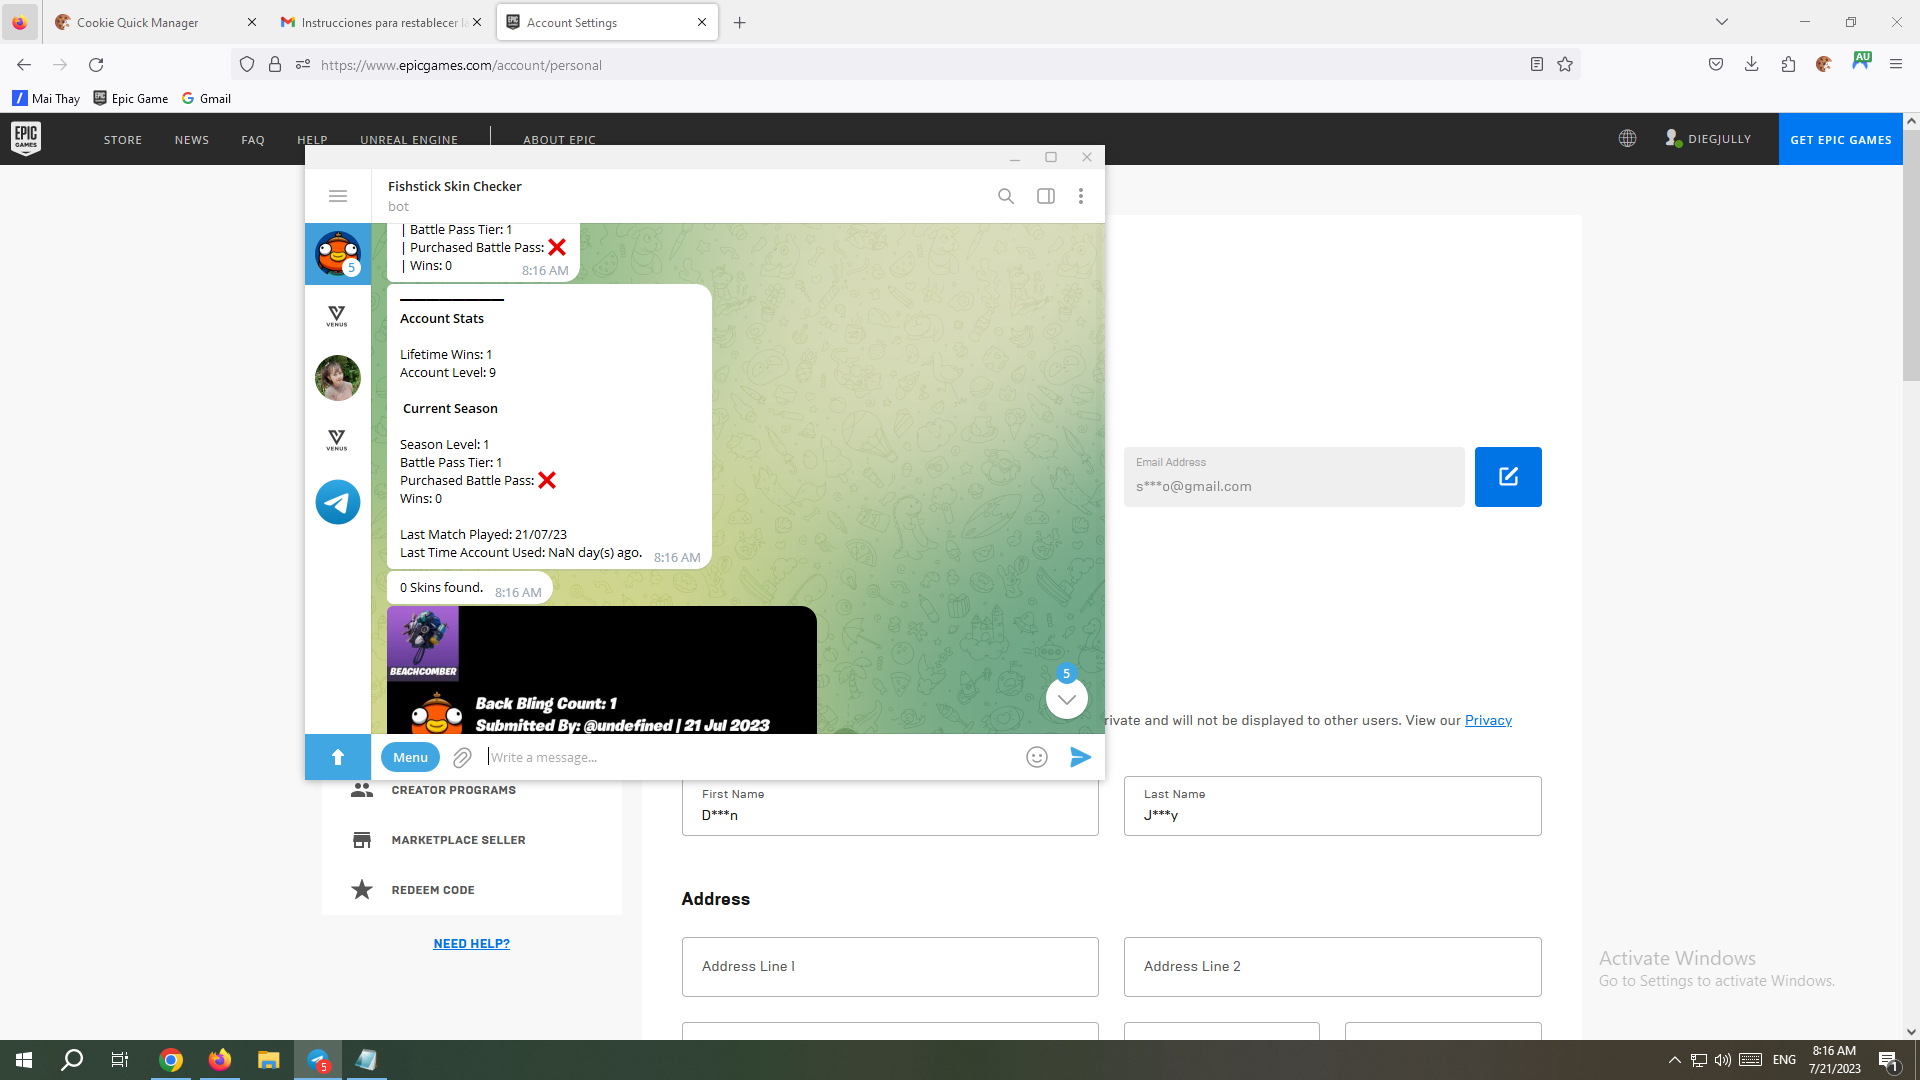Open Beachcomber skin image message

pyautogui.click(x=602, y=670)
